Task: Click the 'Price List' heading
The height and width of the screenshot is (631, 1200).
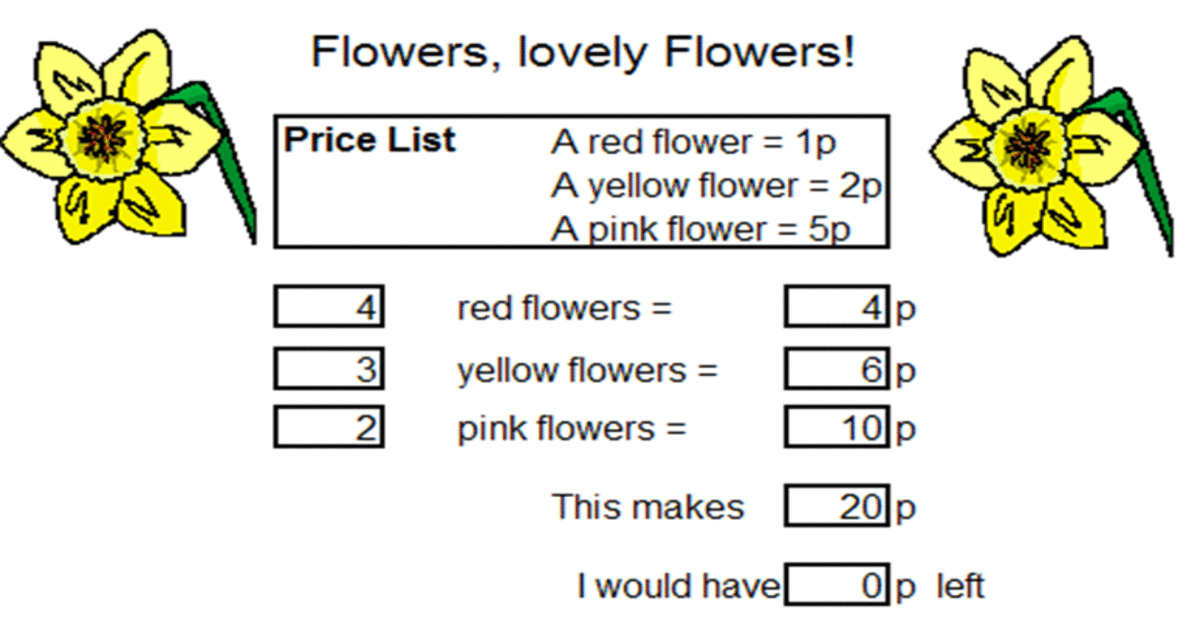Action: click(x=370, y=140)
